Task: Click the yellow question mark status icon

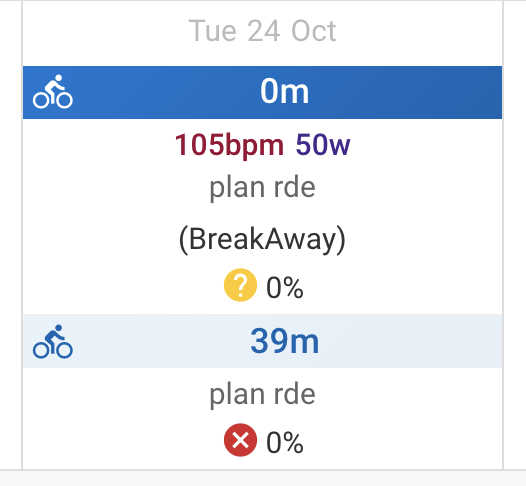Action: click(240, 285)
